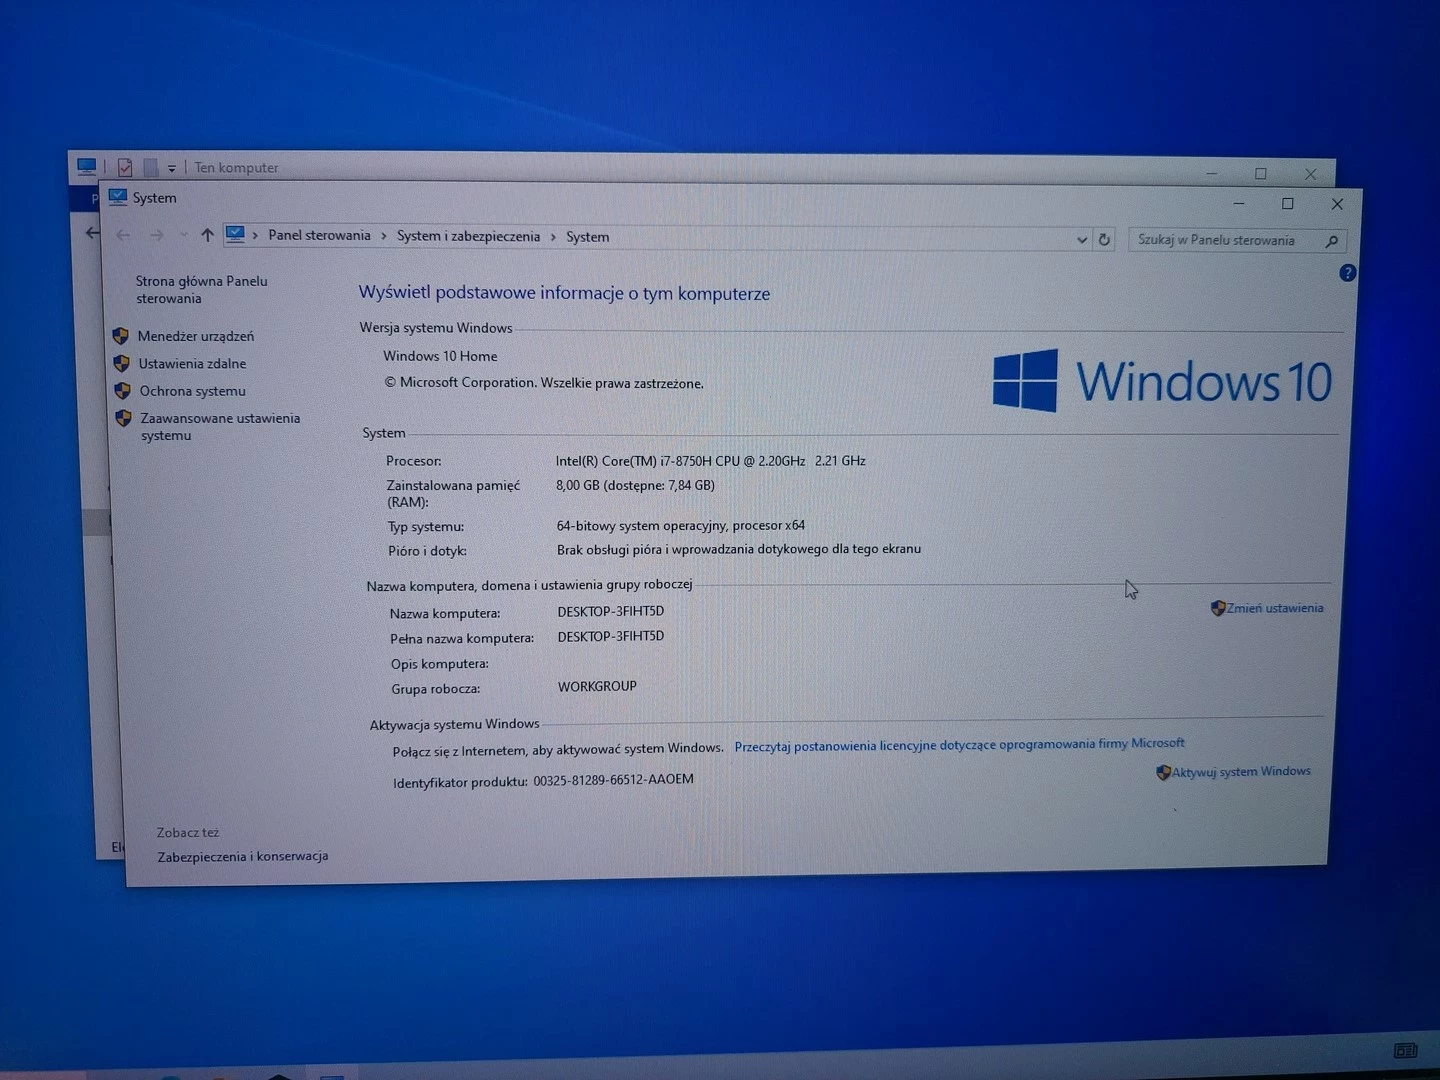Image resolution: width=1440 pixels, height=1080 pixels.
Task: Click product ID 00325-81289-66512-AAOEM
Action: coord(613,779)
